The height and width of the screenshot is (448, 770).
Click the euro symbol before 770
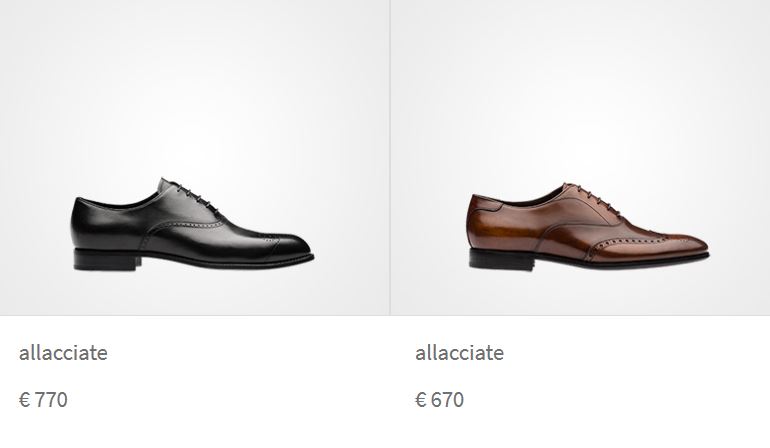pos(25,400)
